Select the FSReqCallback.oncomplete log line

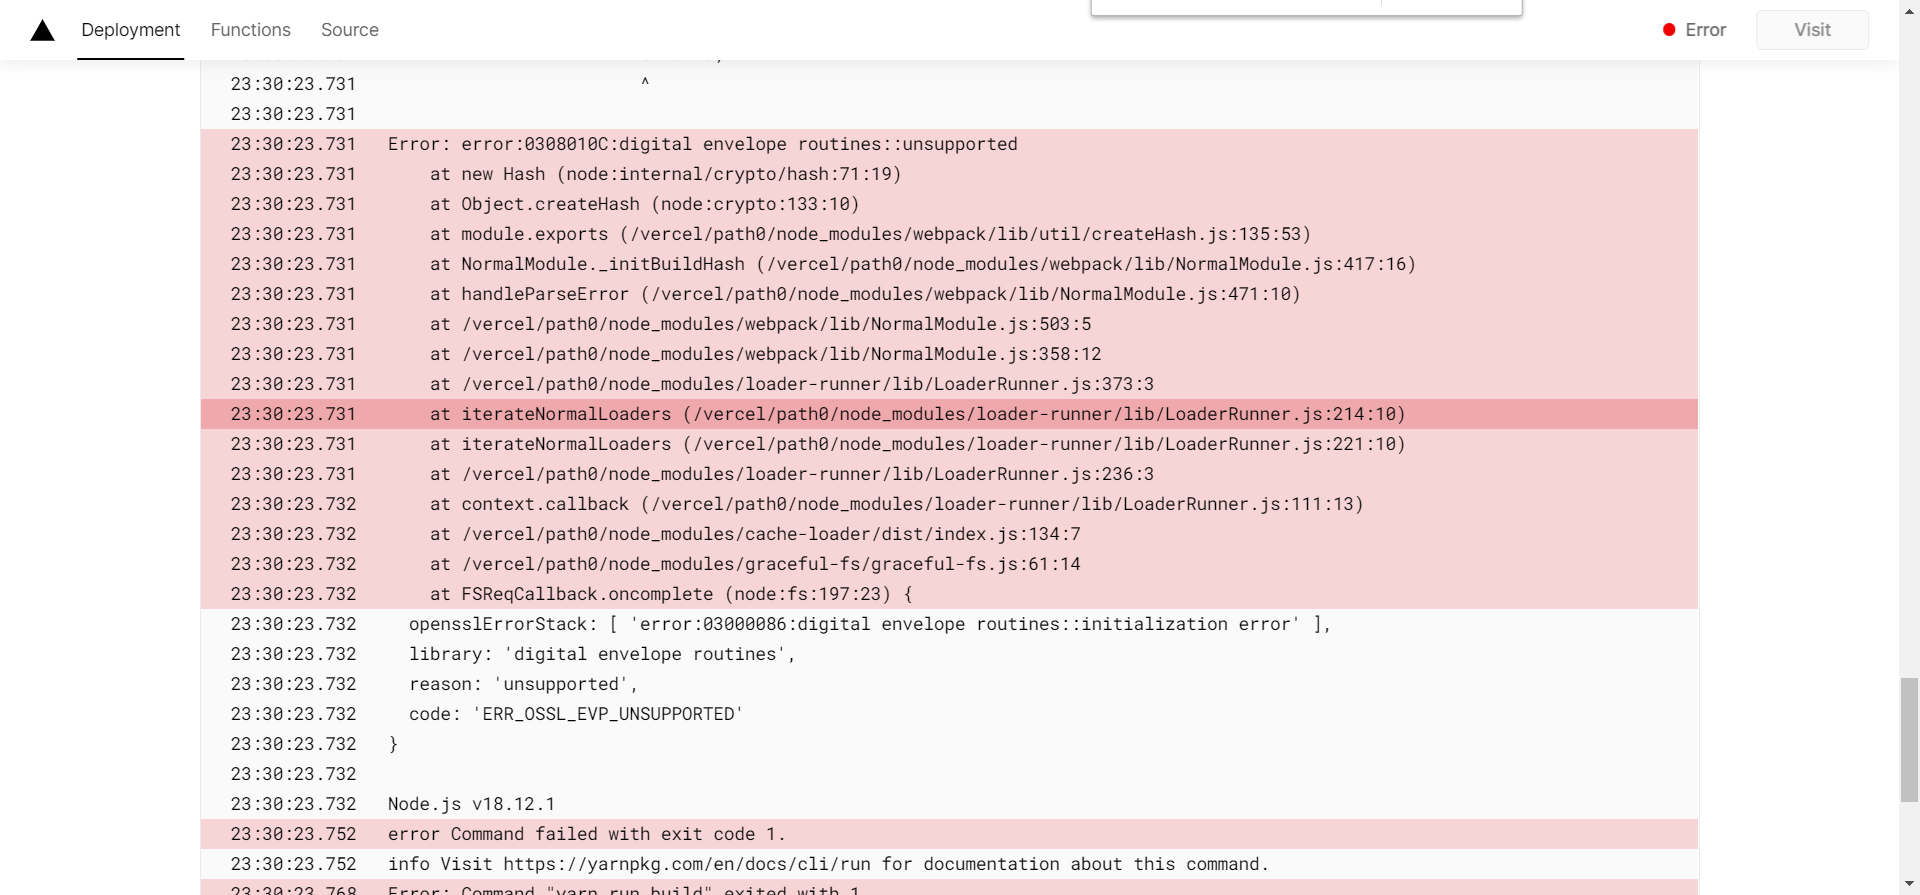(x=949, y=594)
